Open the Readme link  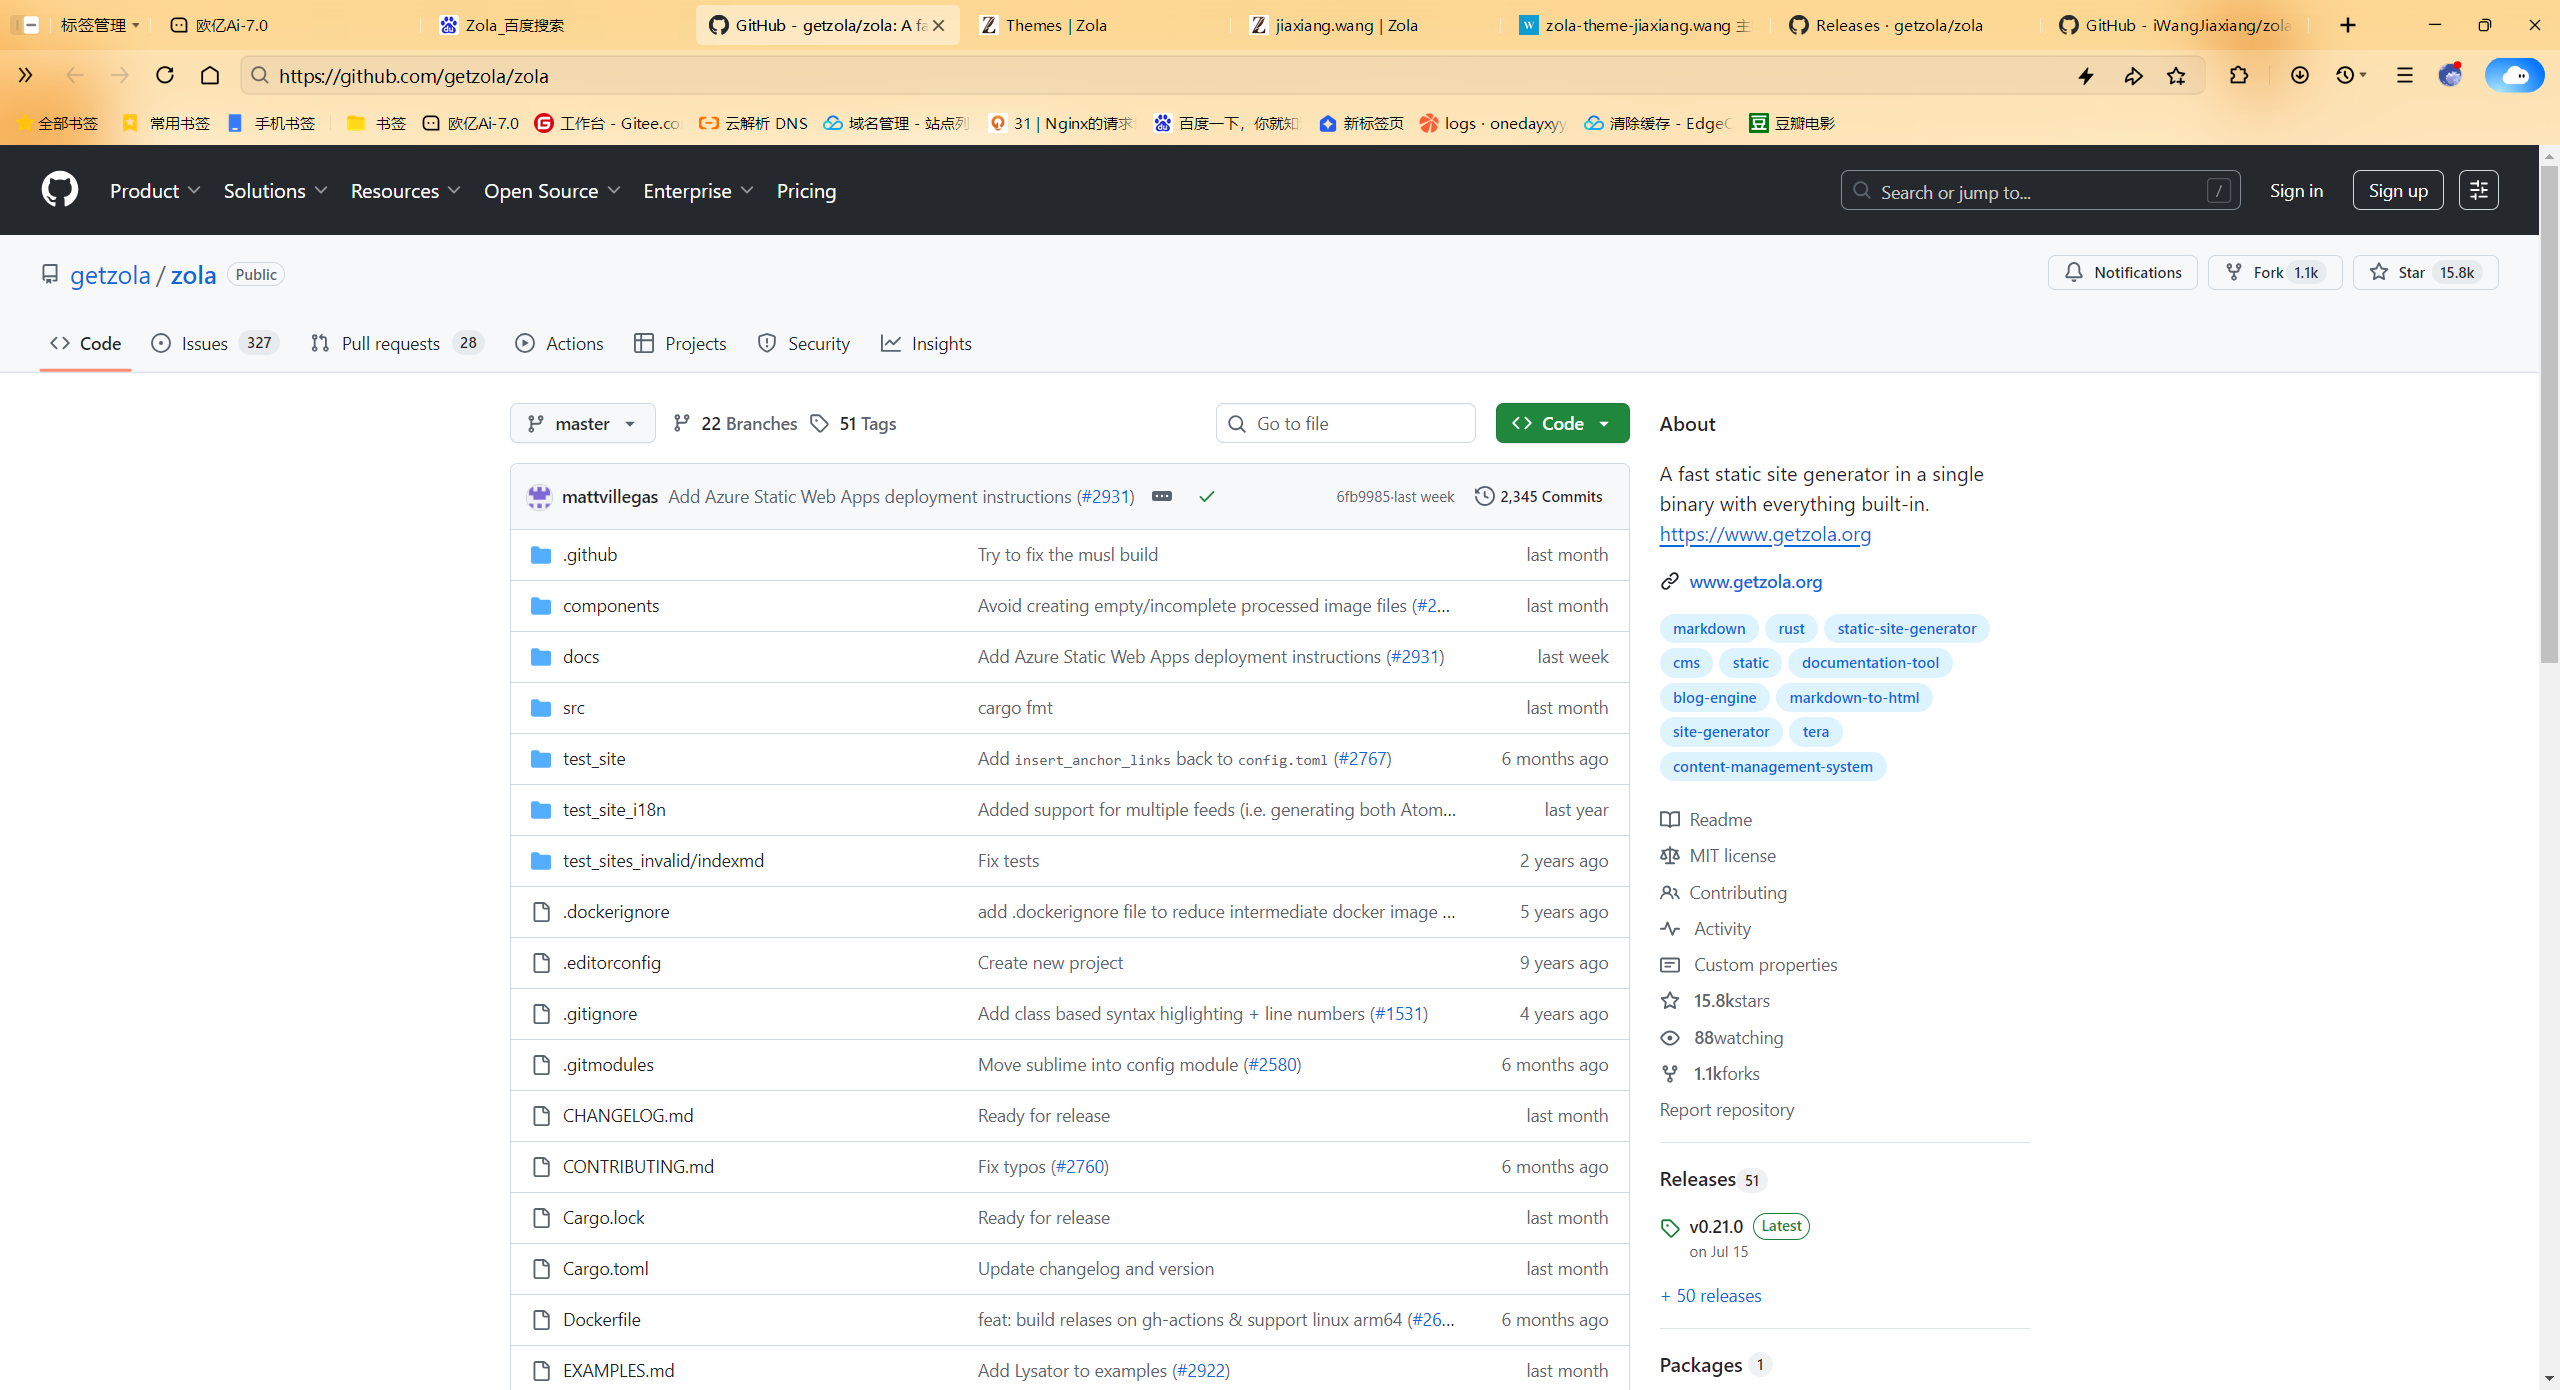coord(1720,820)
